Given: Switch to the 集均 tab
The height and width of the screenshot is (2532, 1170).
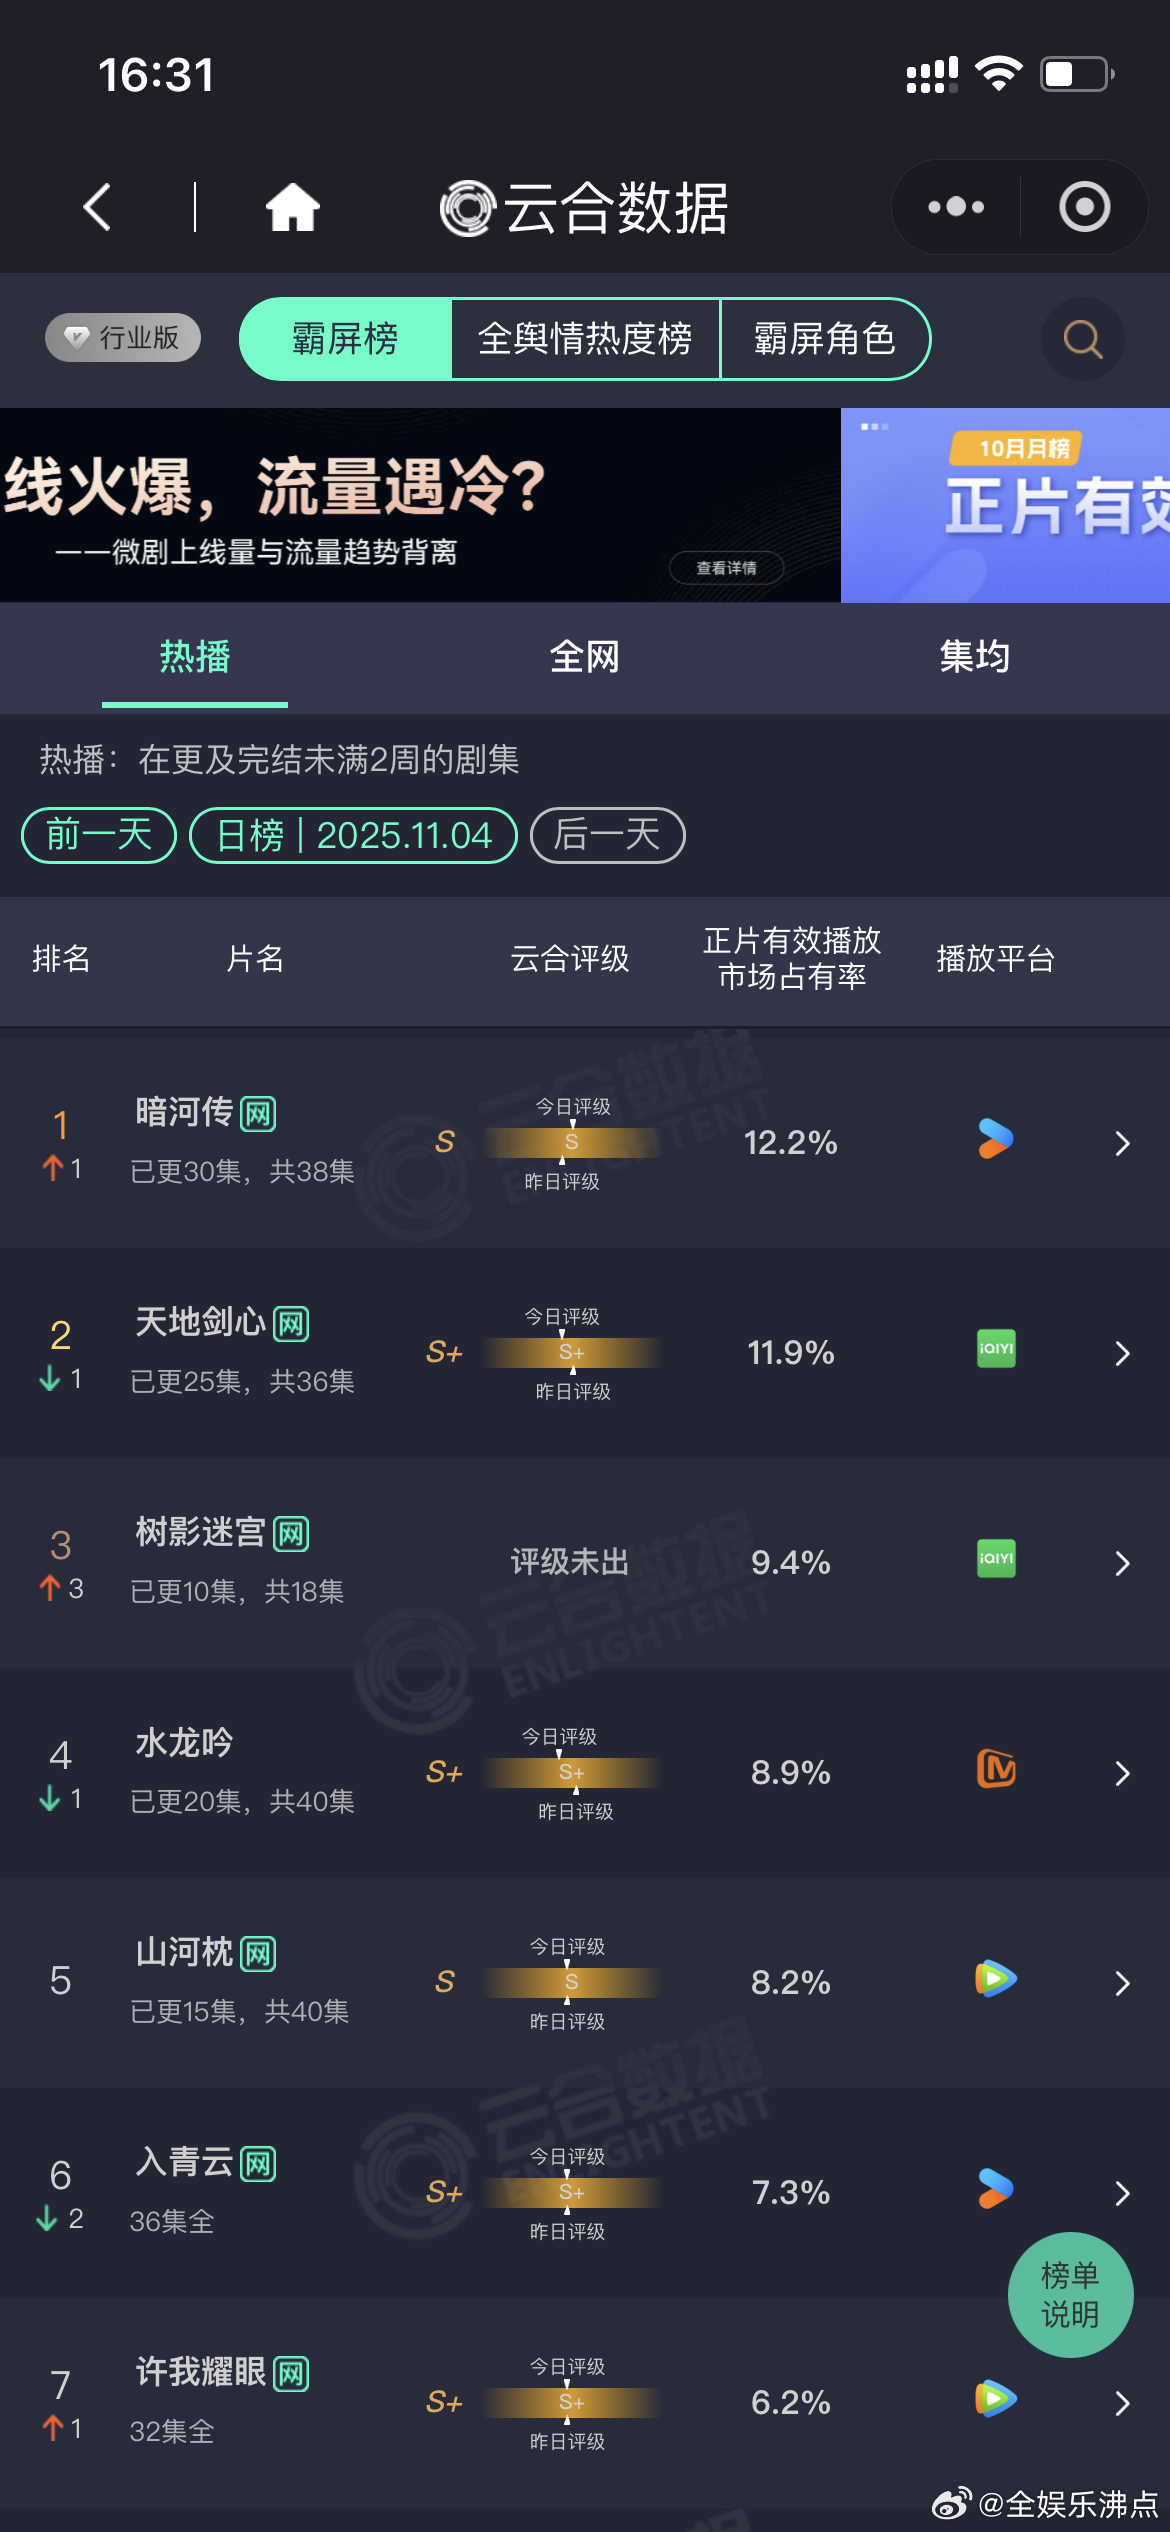Looking at the screenshot, I should coord(975,658).
